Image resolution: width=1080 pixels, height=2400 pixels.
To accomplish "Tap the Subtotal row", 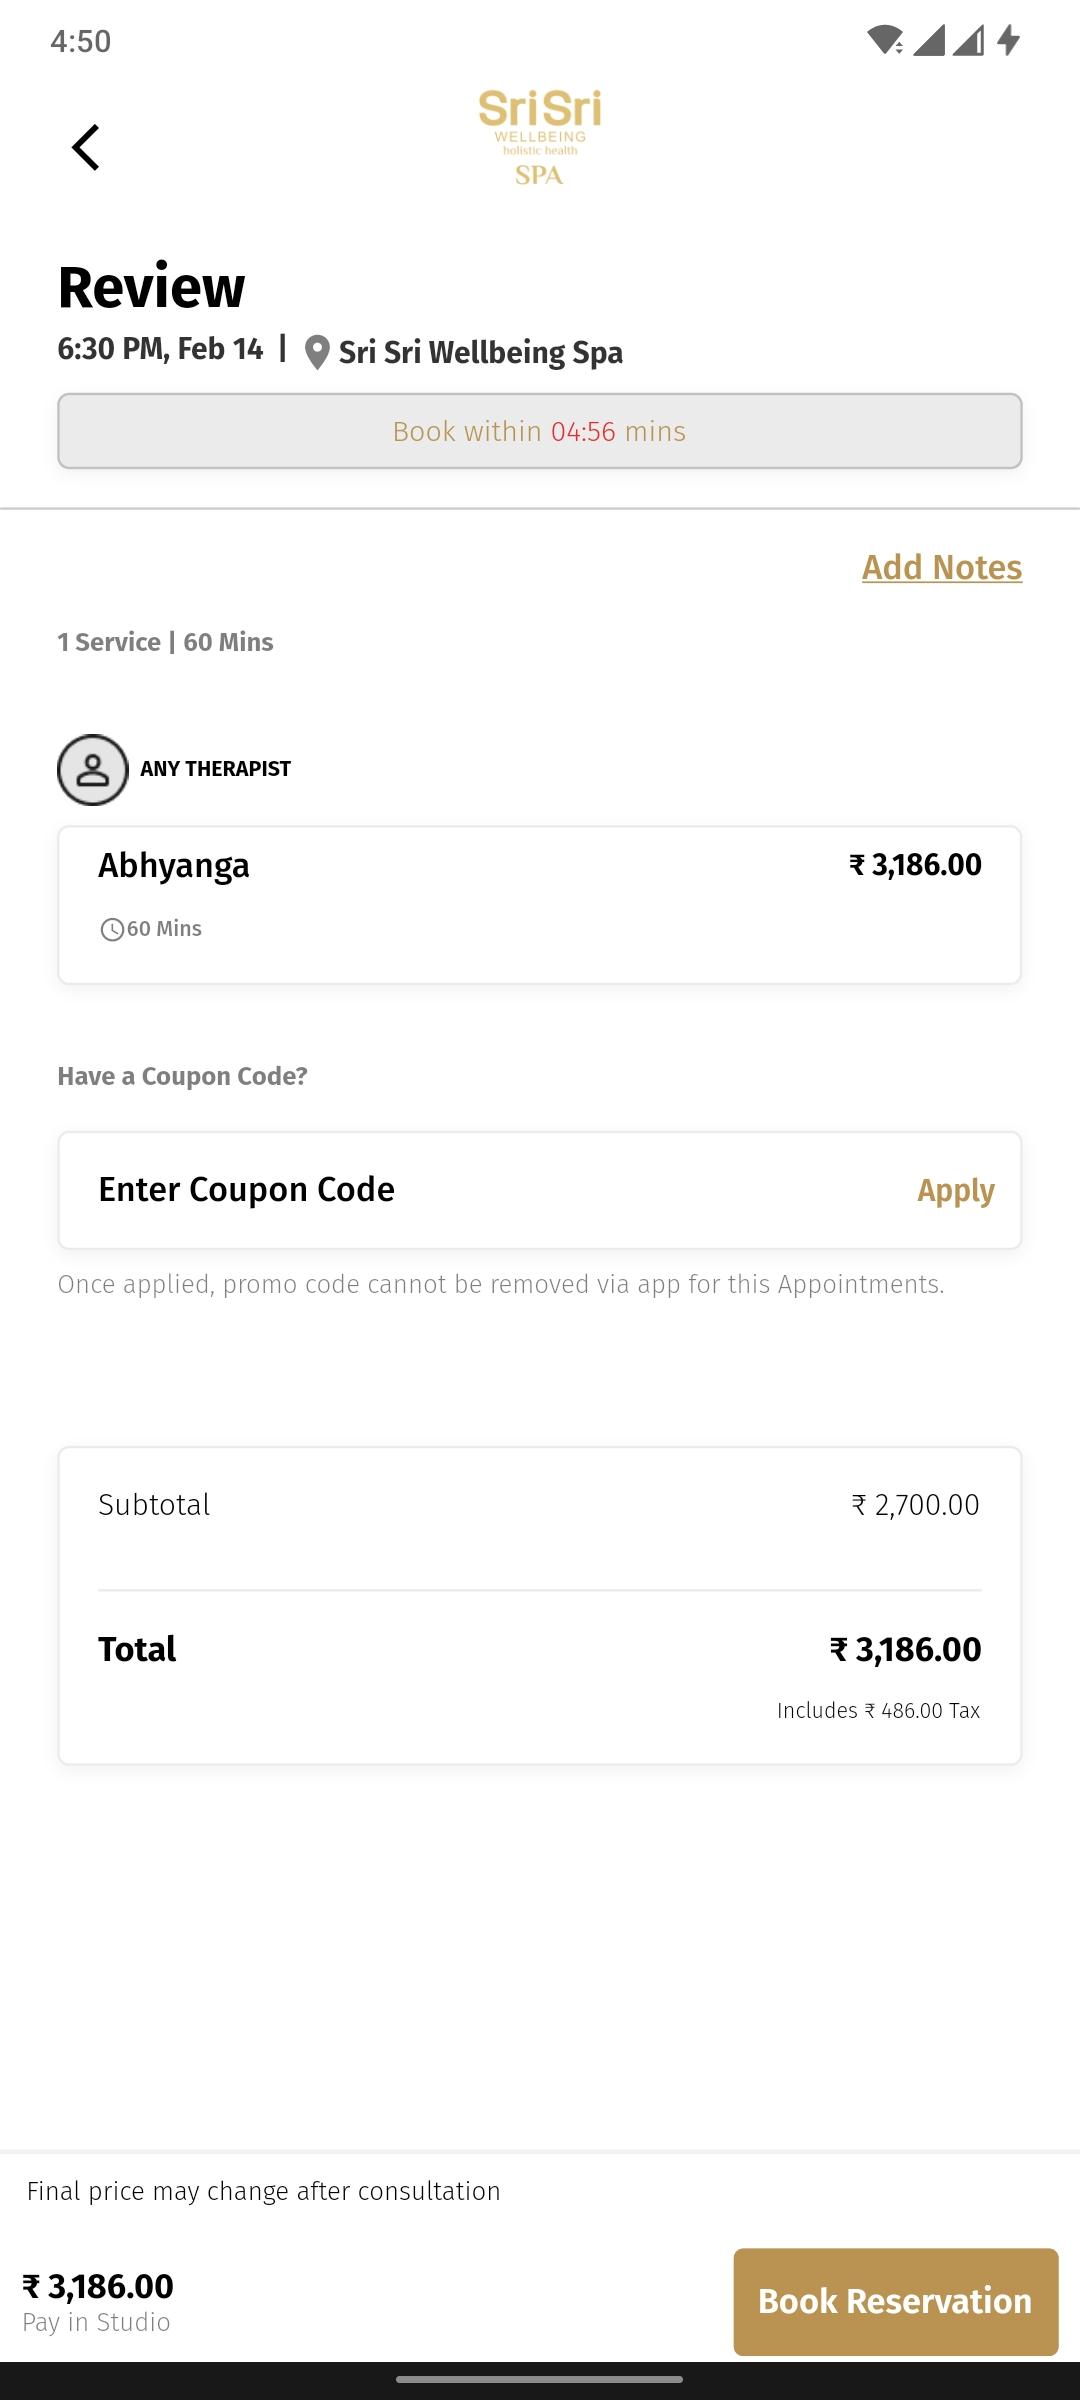I will [x=540, y=1505].
